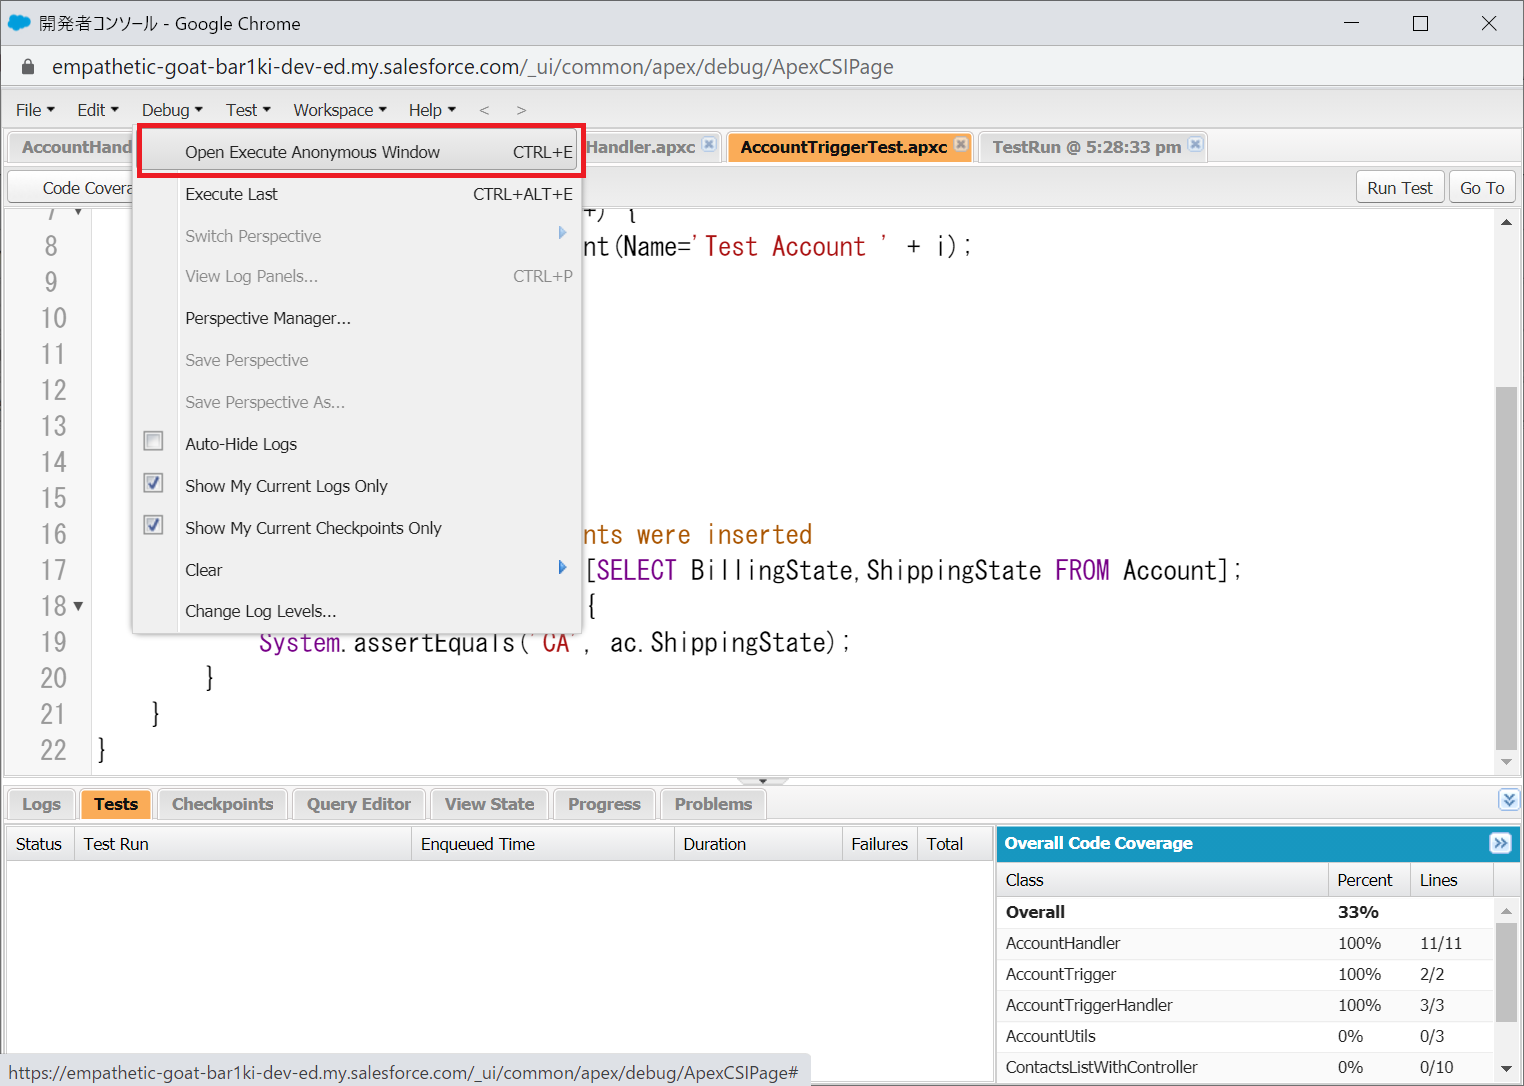The image size is (1524, 1086).
Task: Go to previous tab with < arrow
Action: pos(484,110)
